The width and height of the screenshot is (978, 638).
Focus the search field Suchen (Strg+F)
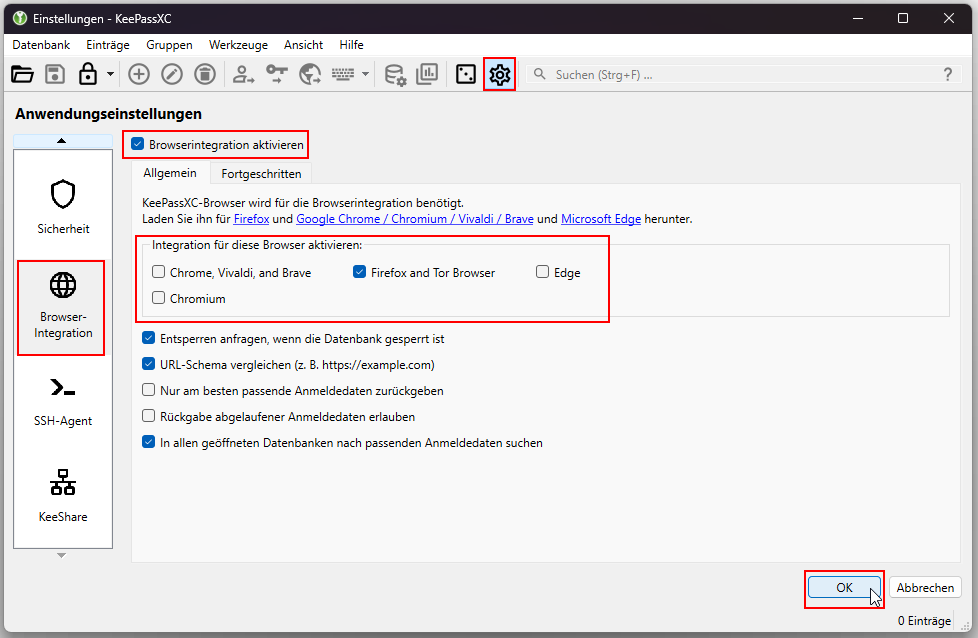coord(742,75)
